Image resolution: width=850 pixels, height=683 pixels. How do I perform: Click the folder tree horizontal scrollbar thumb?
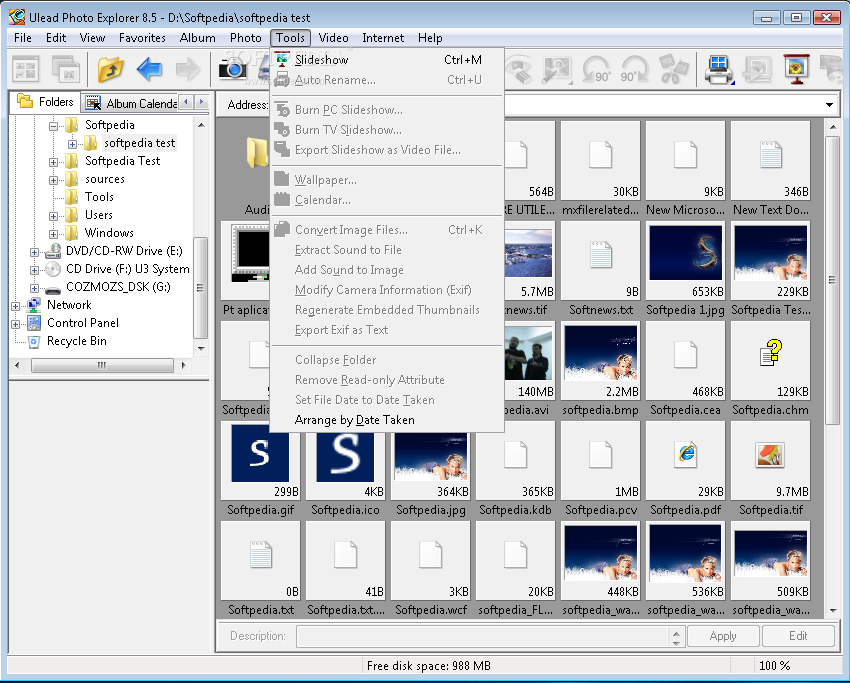[x=102, y=365]
